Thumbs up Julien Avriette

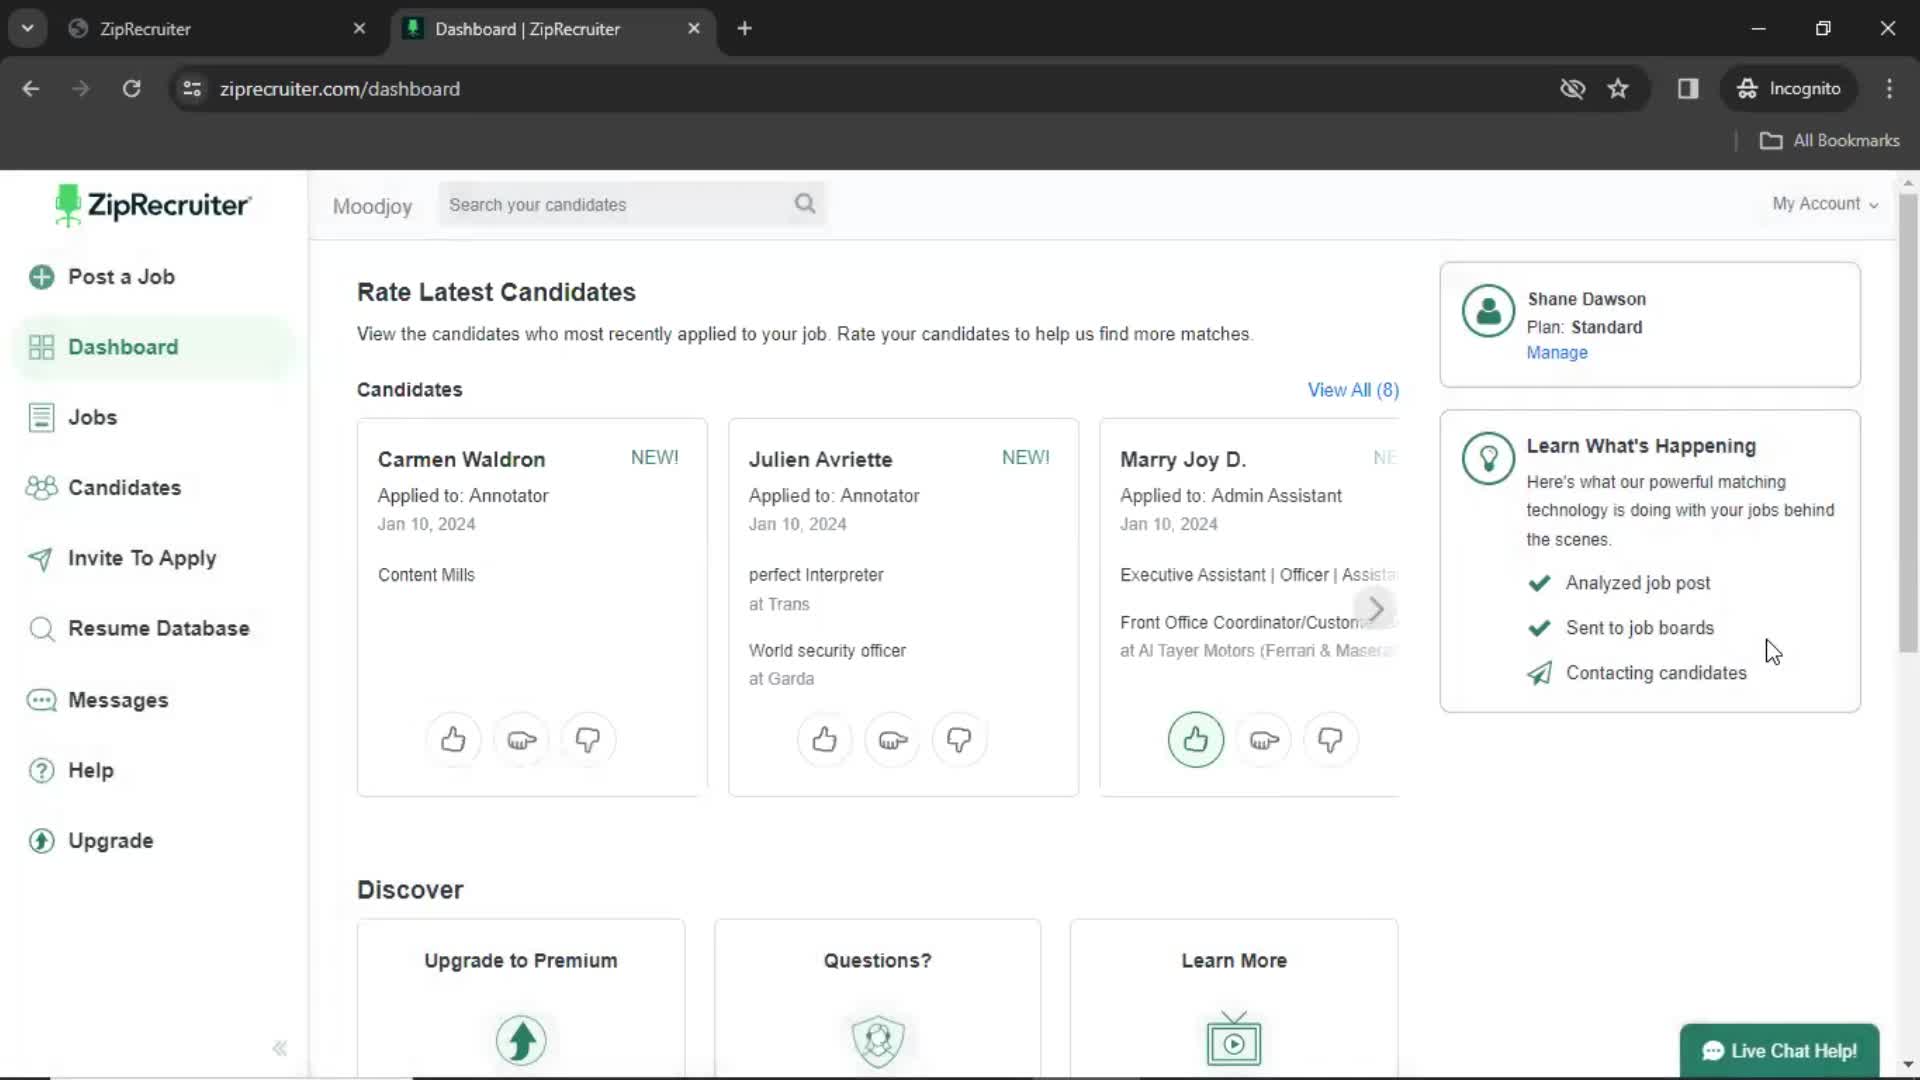[824, 739]
